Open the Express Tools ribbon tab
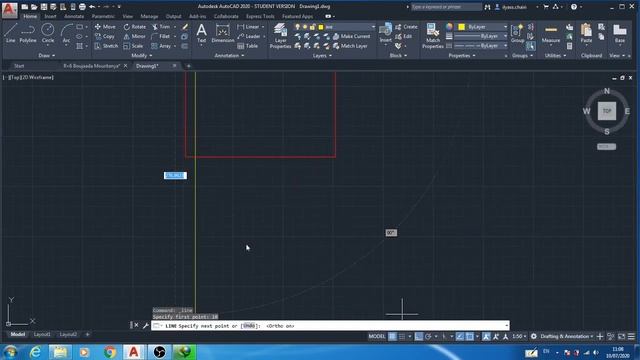Viewport: 640px width, 360px height. tap(260, 16)
